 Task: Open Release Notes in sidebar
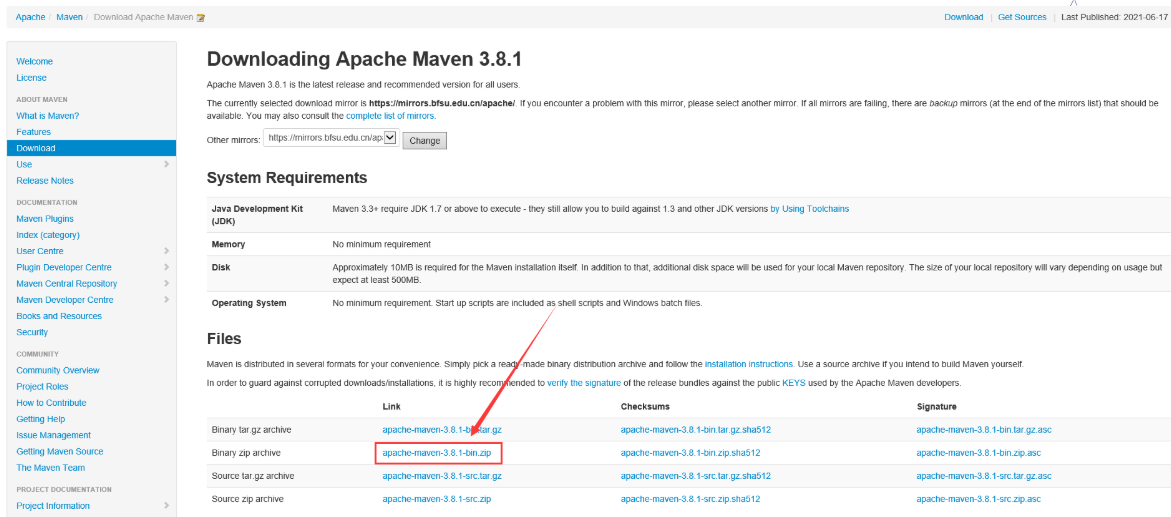45,181
